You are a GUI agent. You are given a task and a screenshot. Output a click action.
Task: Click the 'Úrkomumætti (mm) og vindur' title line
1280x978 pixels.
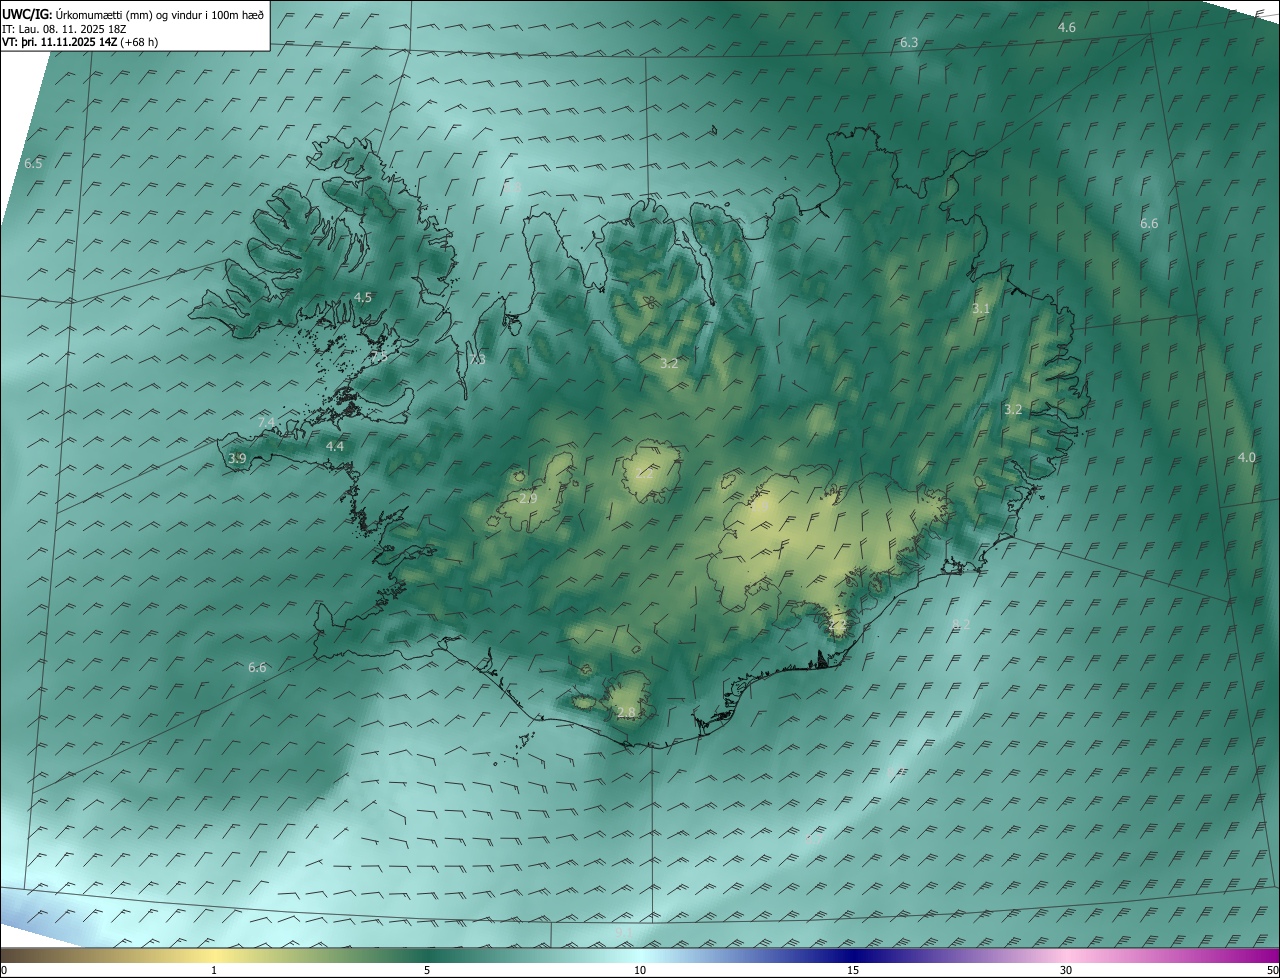click(133, 14)
